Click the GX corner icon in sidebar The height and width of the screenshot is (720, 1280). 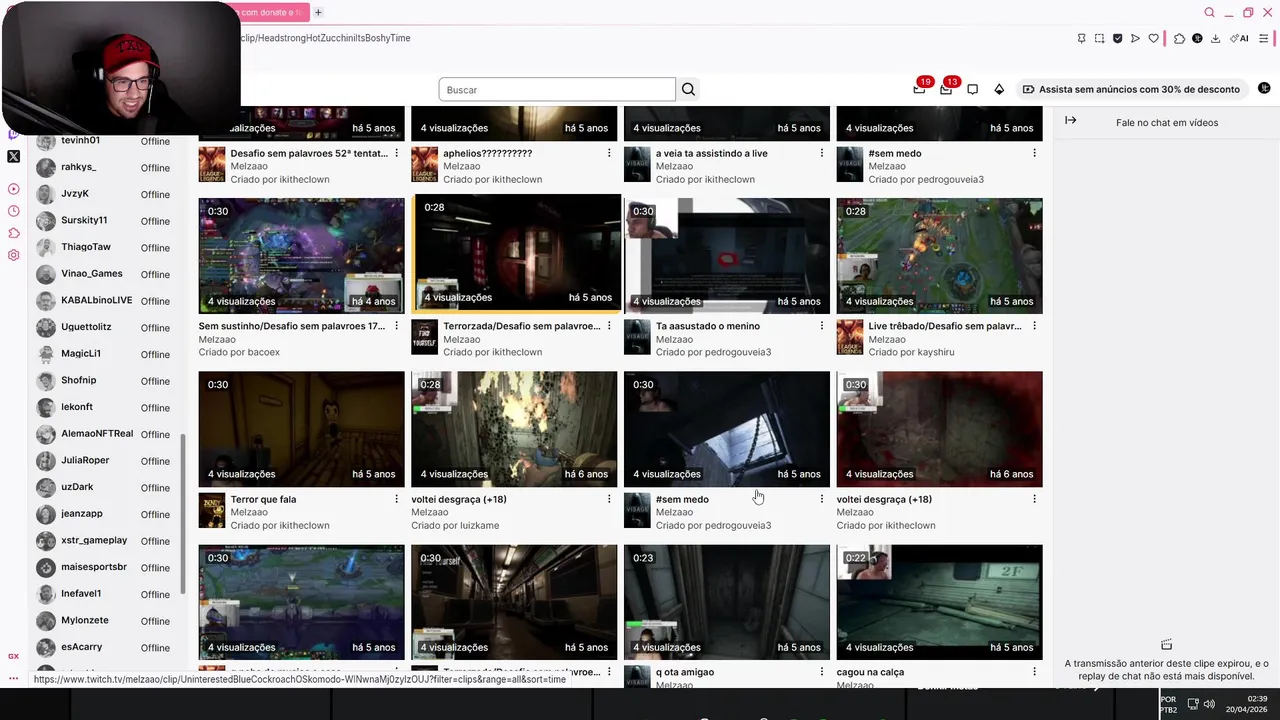coord(13,656)
